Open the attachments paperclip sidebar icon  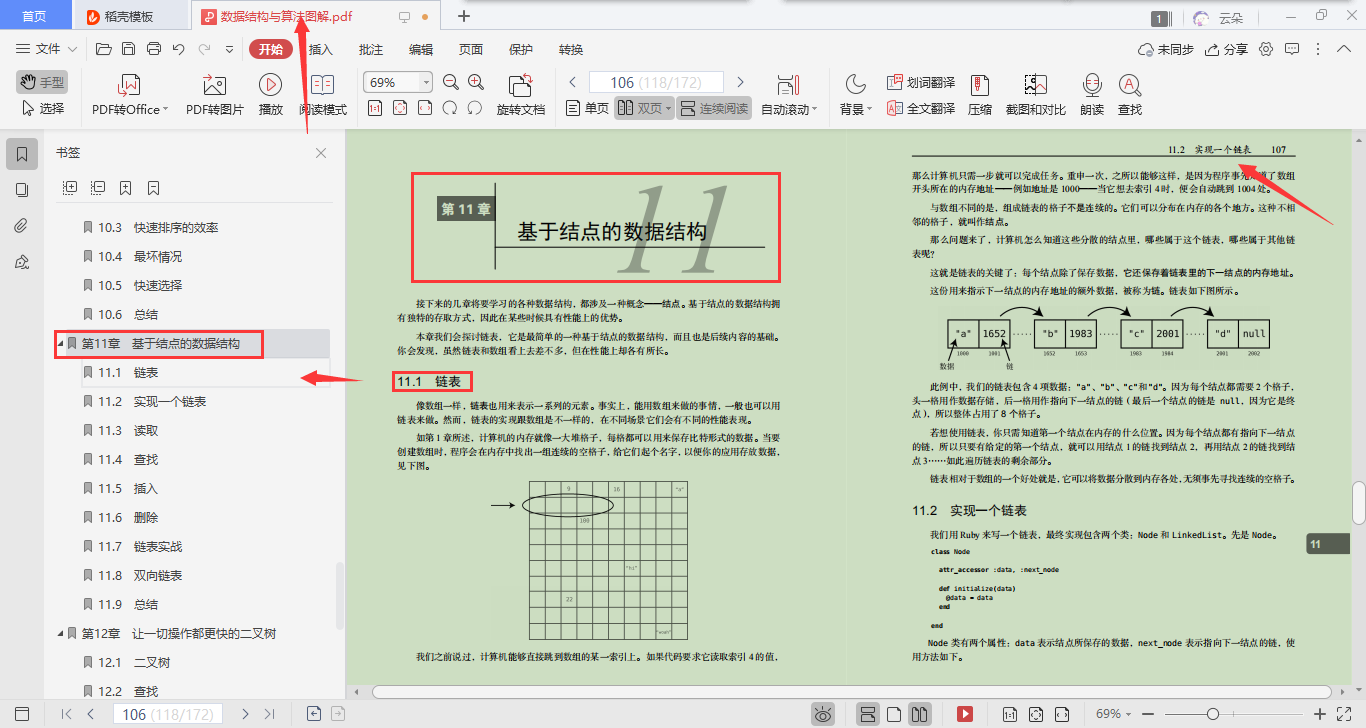point(21,226)
